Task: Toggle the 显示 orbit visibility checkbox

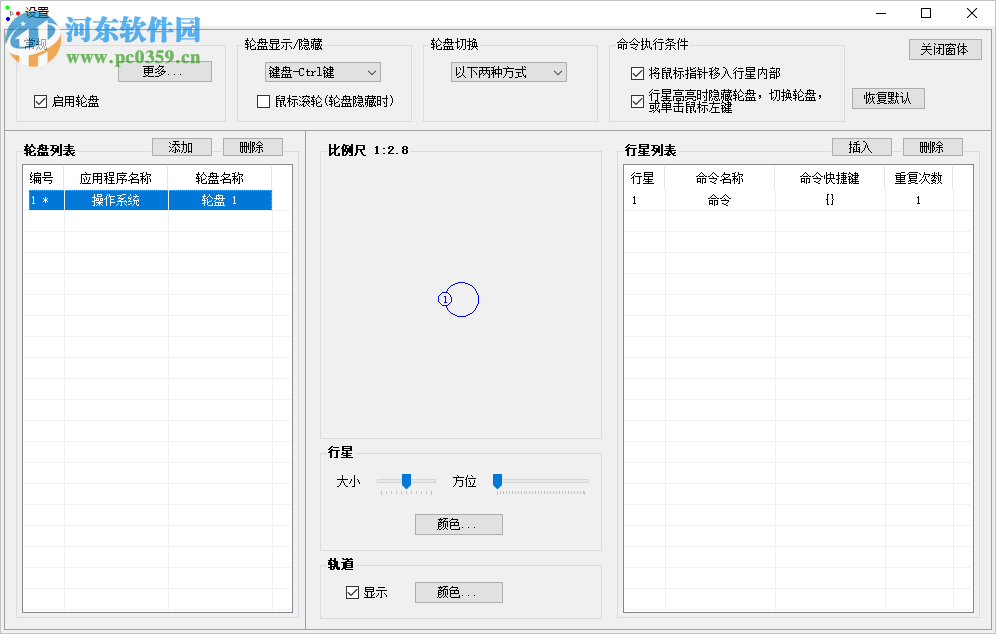Action: coord(352,592)
